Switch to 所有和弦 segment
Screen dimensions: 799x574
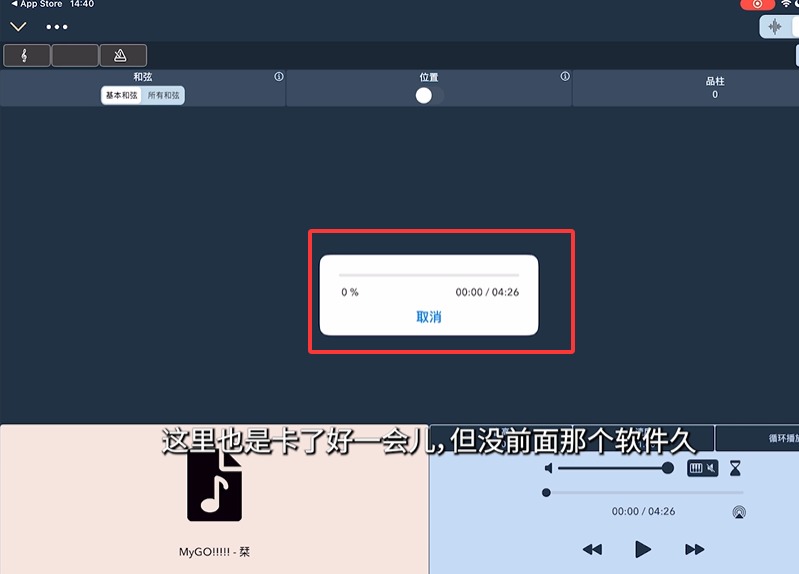164,96
